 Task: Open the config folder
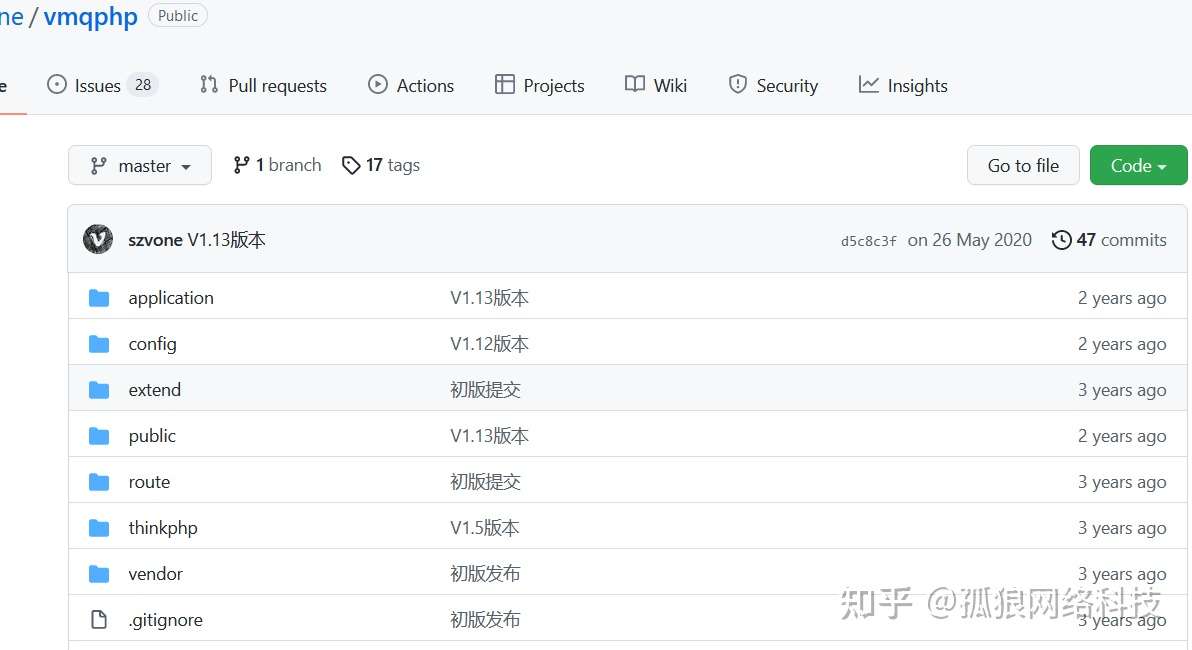point(152,344)
